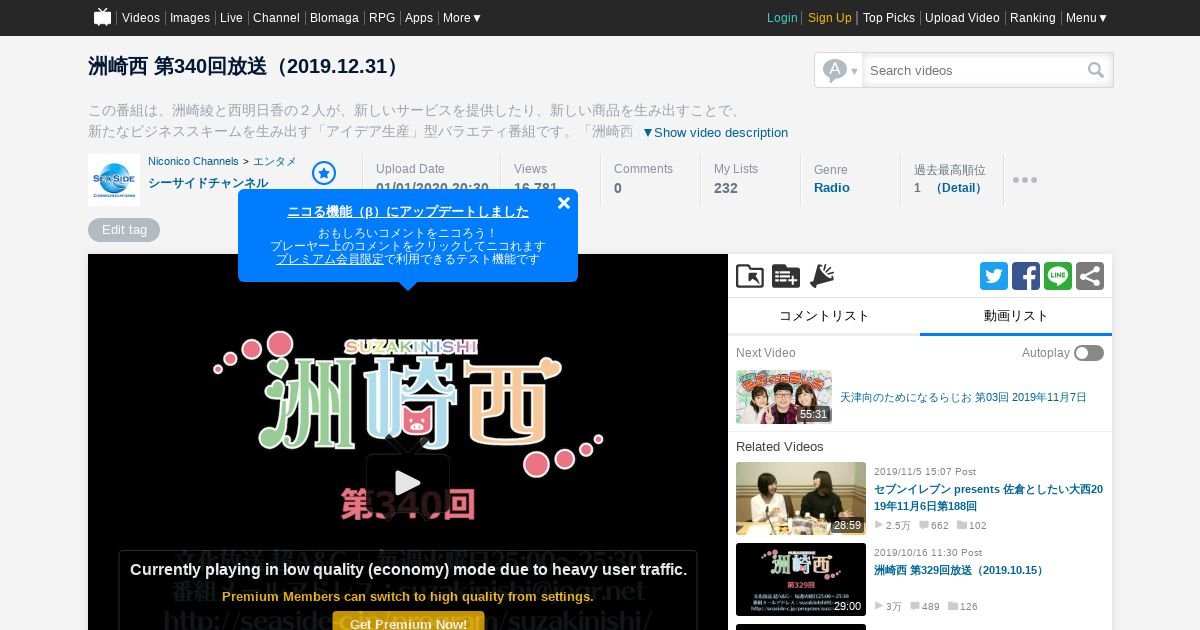Open the 洲崎西 第329回 video thumbnail

click(x=801, y=579)
